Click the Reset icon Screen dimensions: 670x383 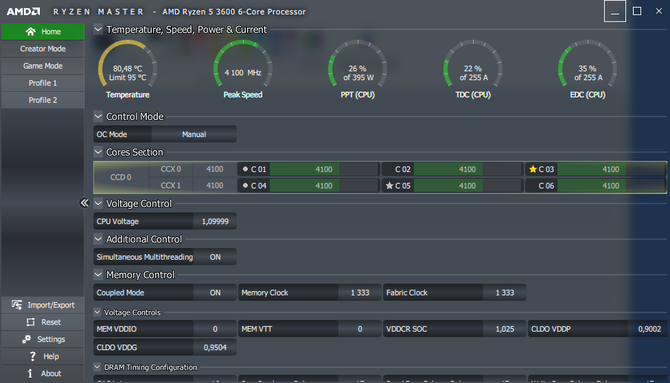click(31, 322)
